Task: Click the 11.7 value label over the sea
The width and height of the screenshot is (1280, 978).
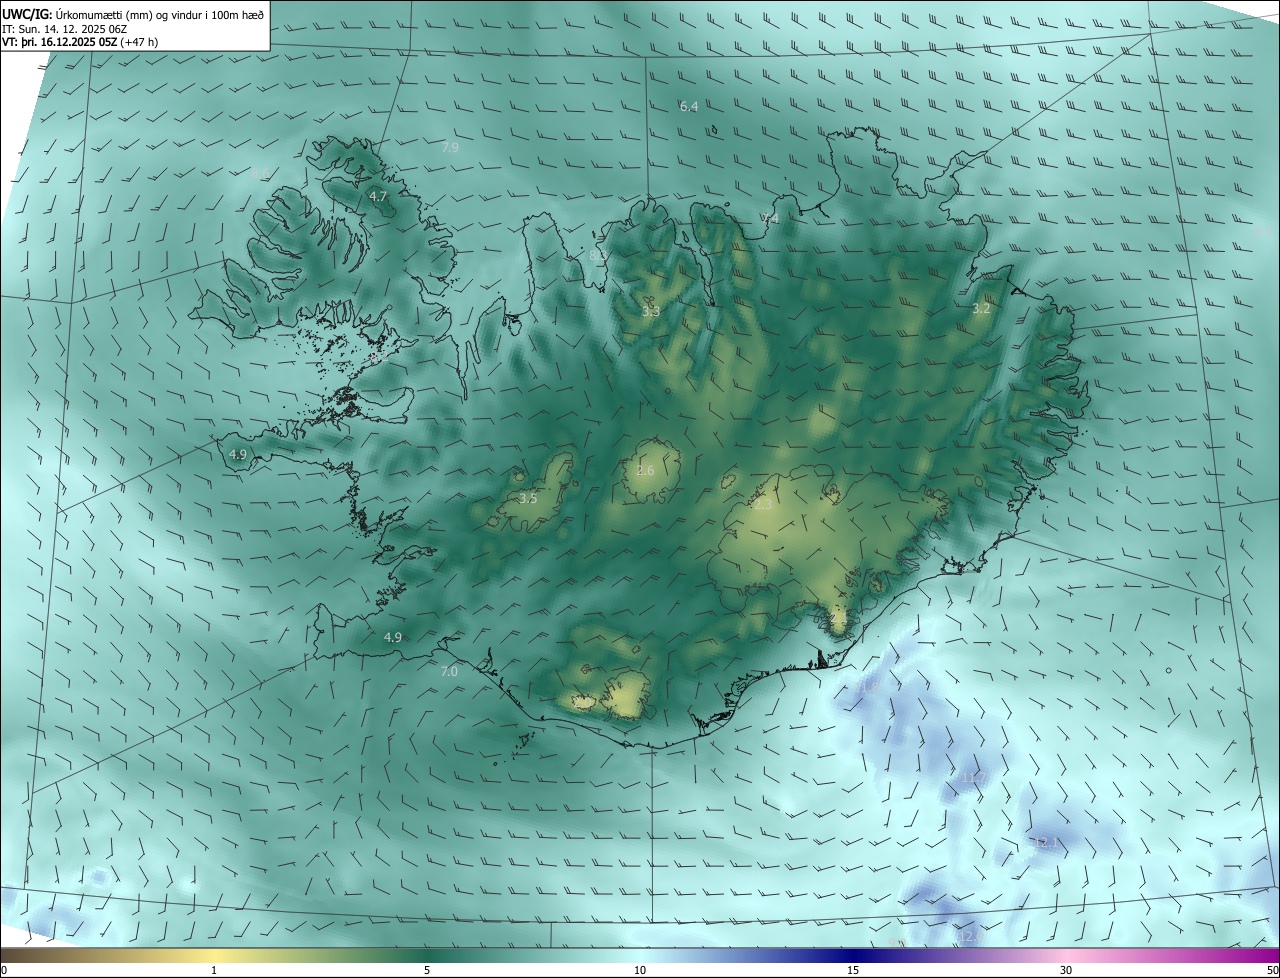Action: pyautogui.click(x=972, y=778)
